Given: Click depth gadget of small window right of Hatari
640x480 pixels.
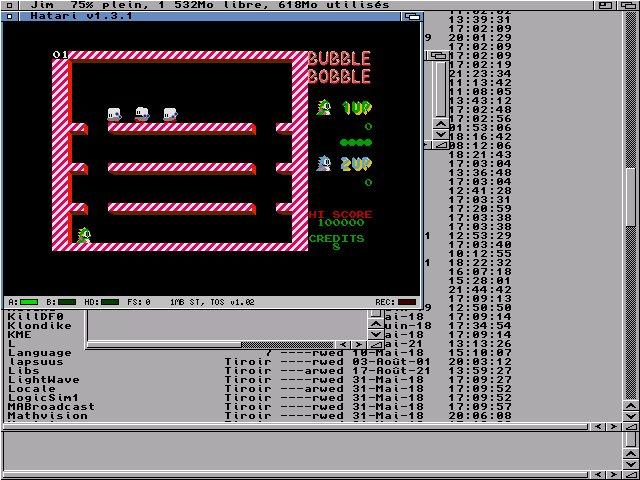Looking at the screenshot, I should pyautogui.click(x=437, y=56).
